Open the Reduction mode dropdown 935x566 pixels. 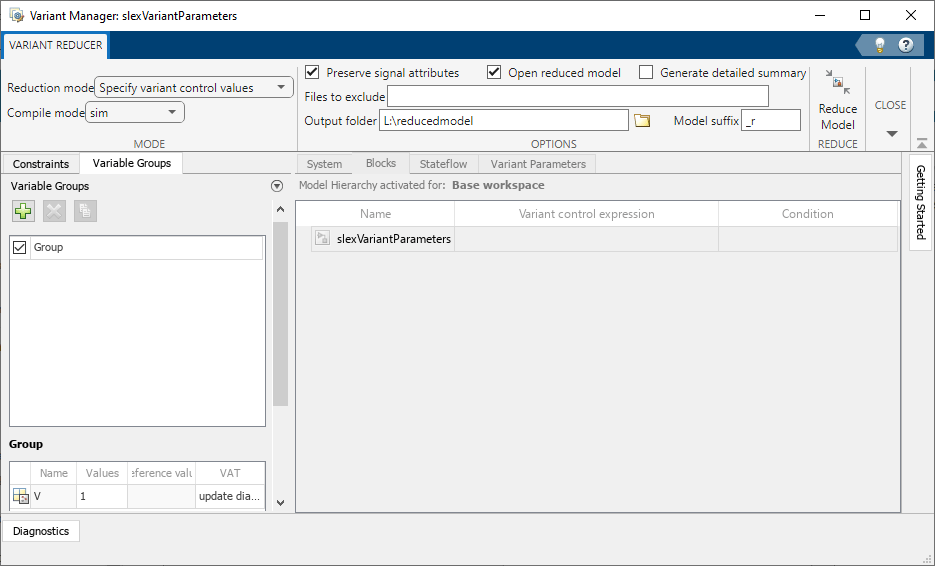tap(192, 88)
